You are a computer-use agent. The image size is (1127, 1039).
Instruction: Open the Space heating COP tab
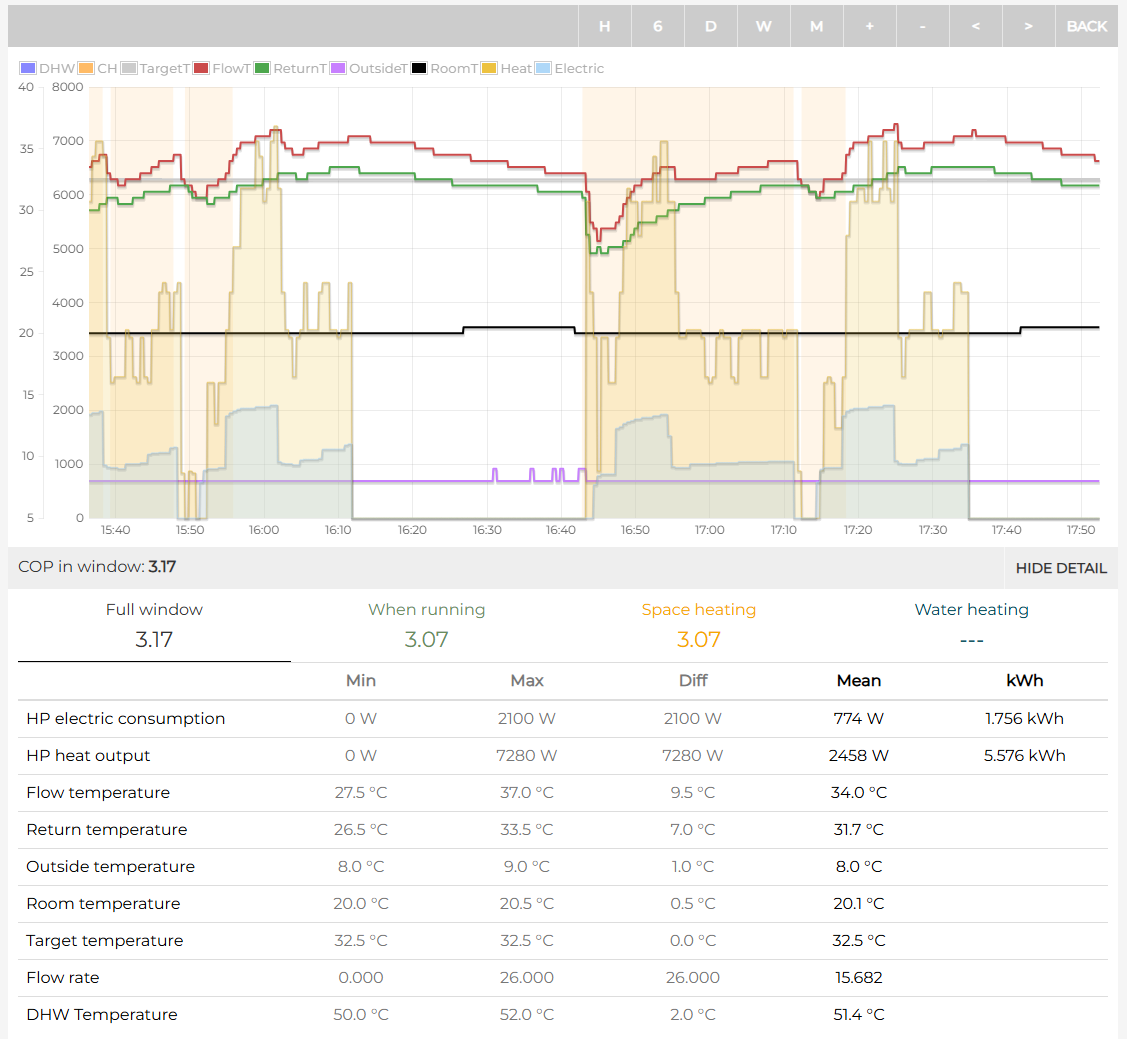[698, 625]
